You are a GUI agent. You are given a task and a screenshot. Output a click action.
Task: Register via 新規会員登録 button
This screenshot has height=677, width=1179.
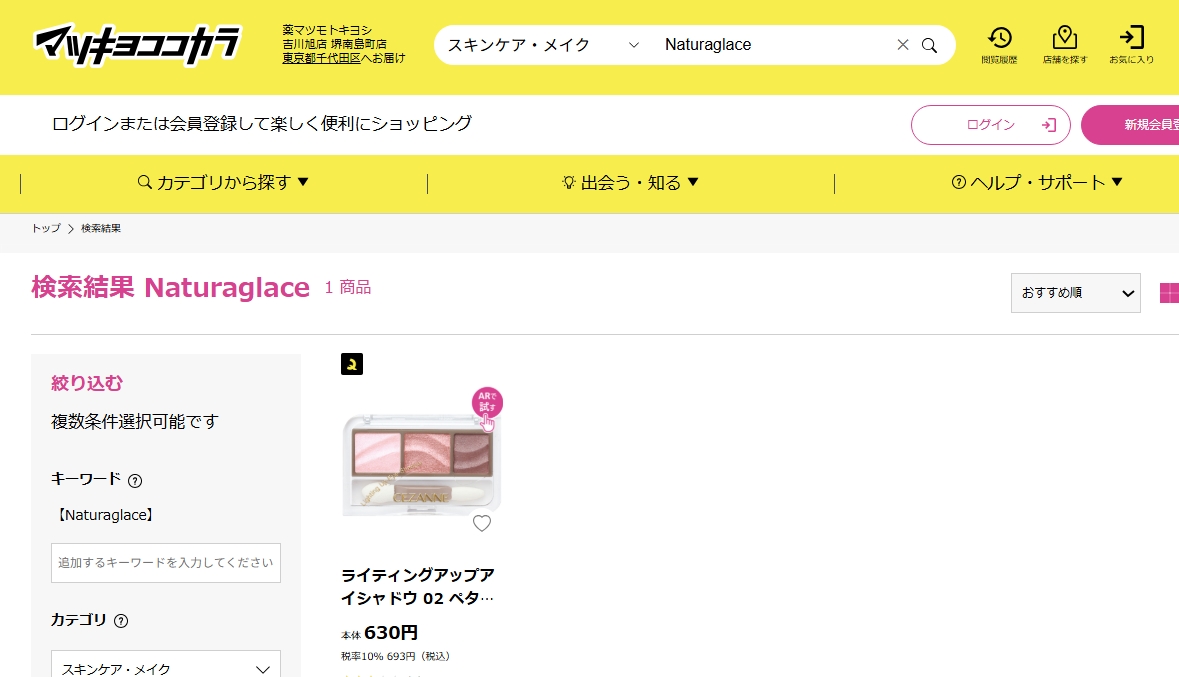click(1130, 125)
